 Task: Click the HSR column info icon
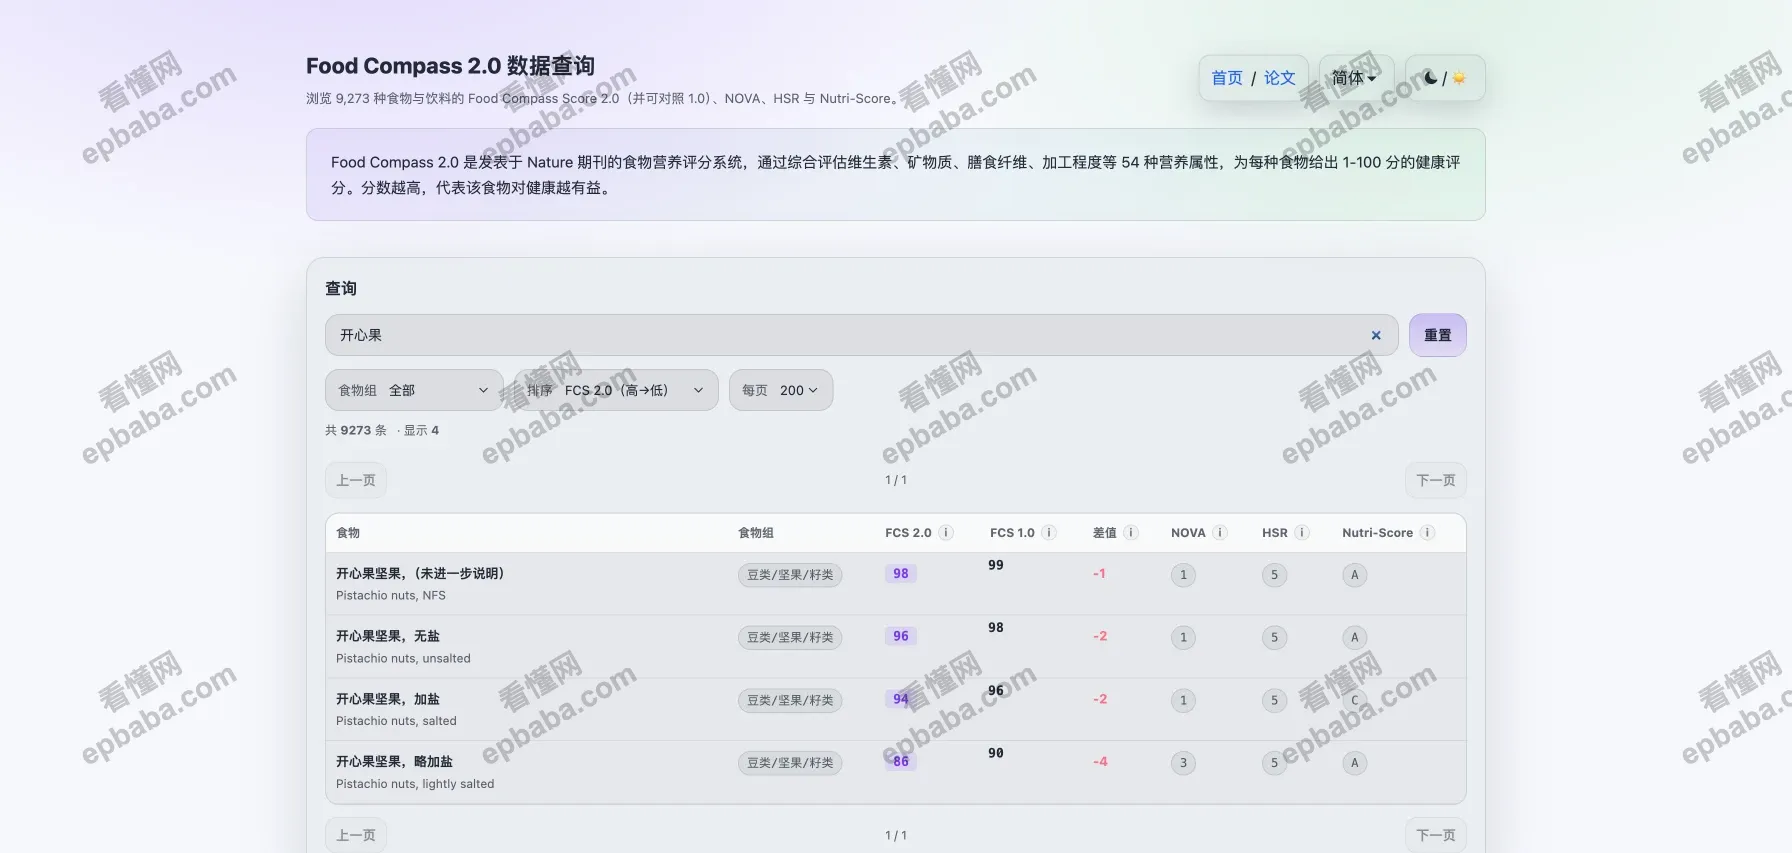click(1302, 533)
